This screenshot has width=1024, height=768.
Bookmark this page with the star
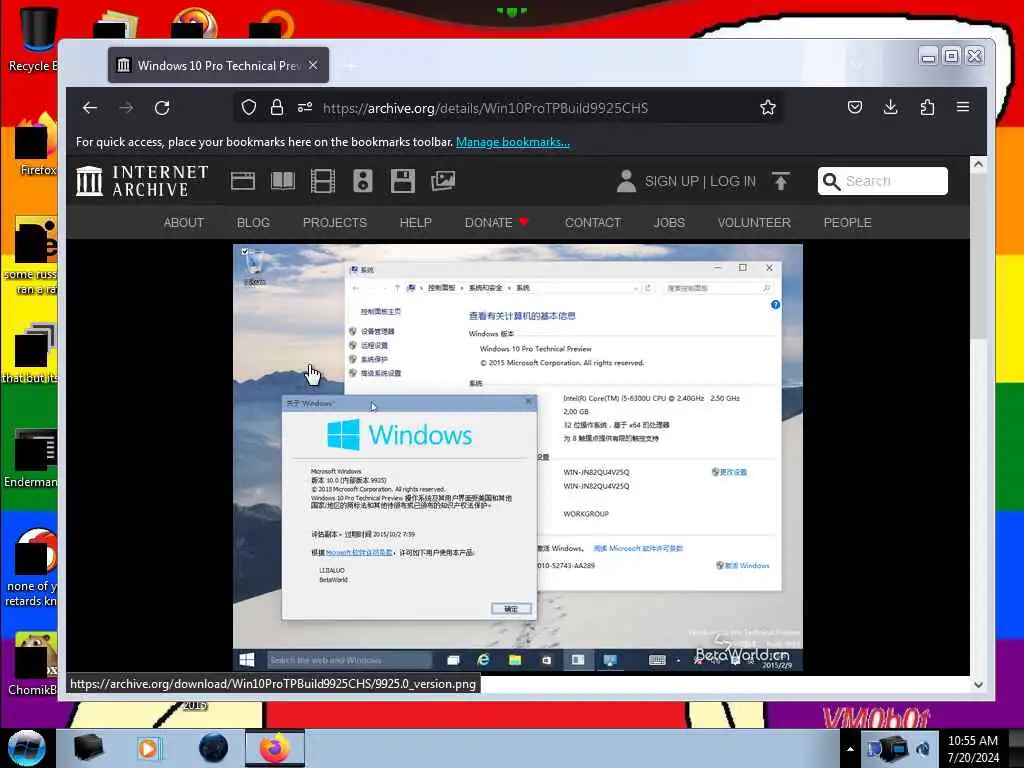768,107
